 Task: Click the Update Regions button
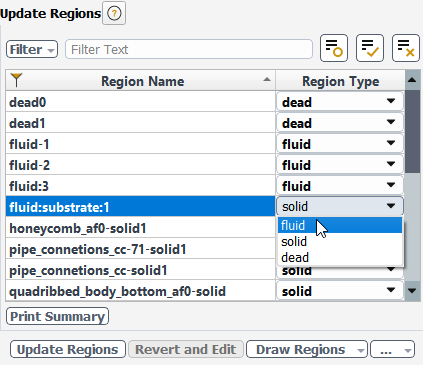(68, 349)
